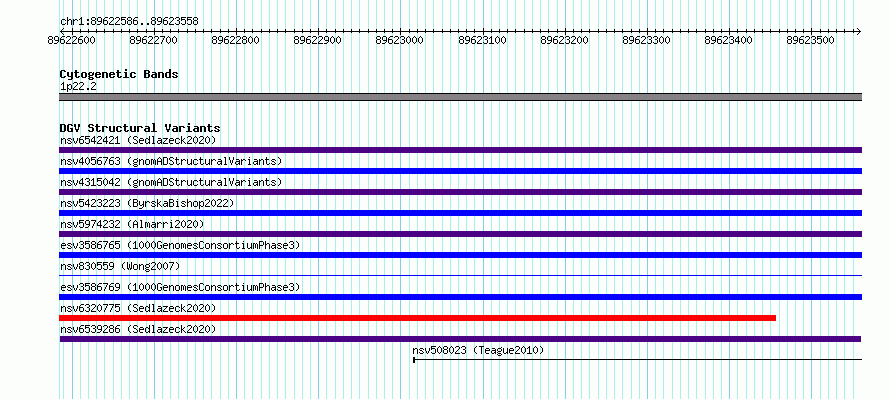Click ruler position 89623500
The width and height of the screenshot is (890, 399).
tap(811, 41)
